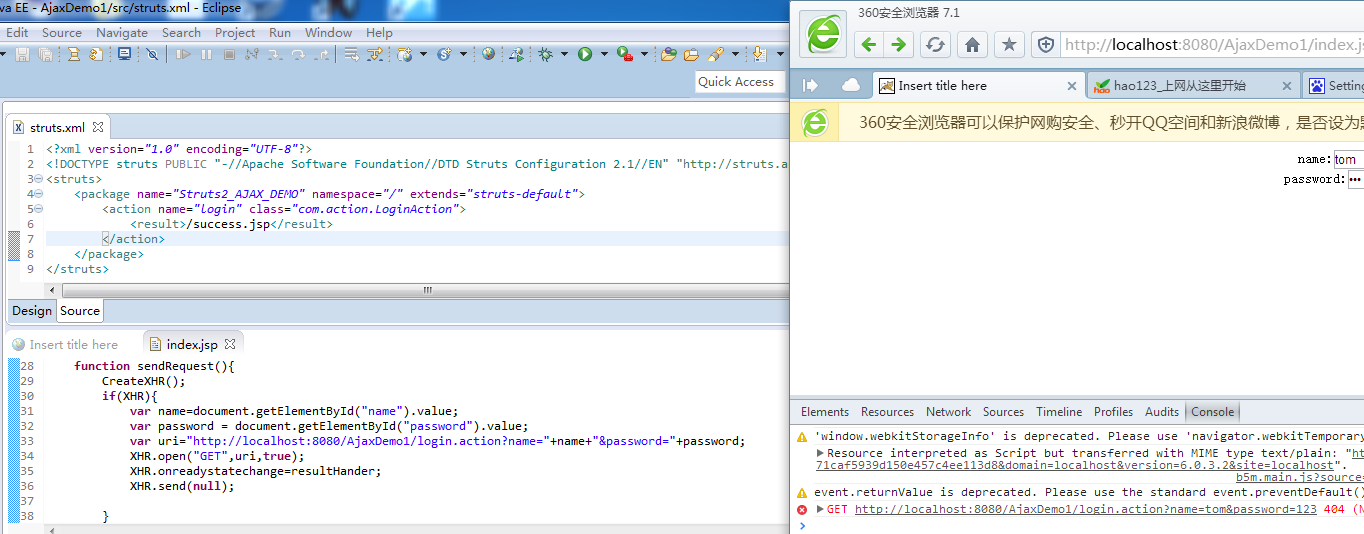The height and width of the screenshot is (534, 1364).
Task: Click the Step Over icon in Eclipse toolbar
Action: click(298, 54)
